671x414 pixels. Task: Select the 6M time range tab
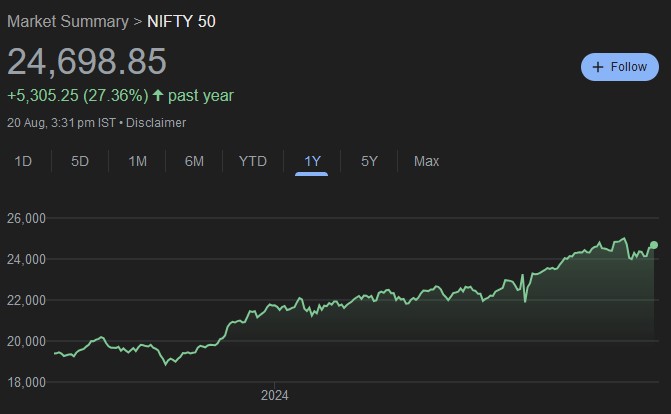(x=194, y=161)
